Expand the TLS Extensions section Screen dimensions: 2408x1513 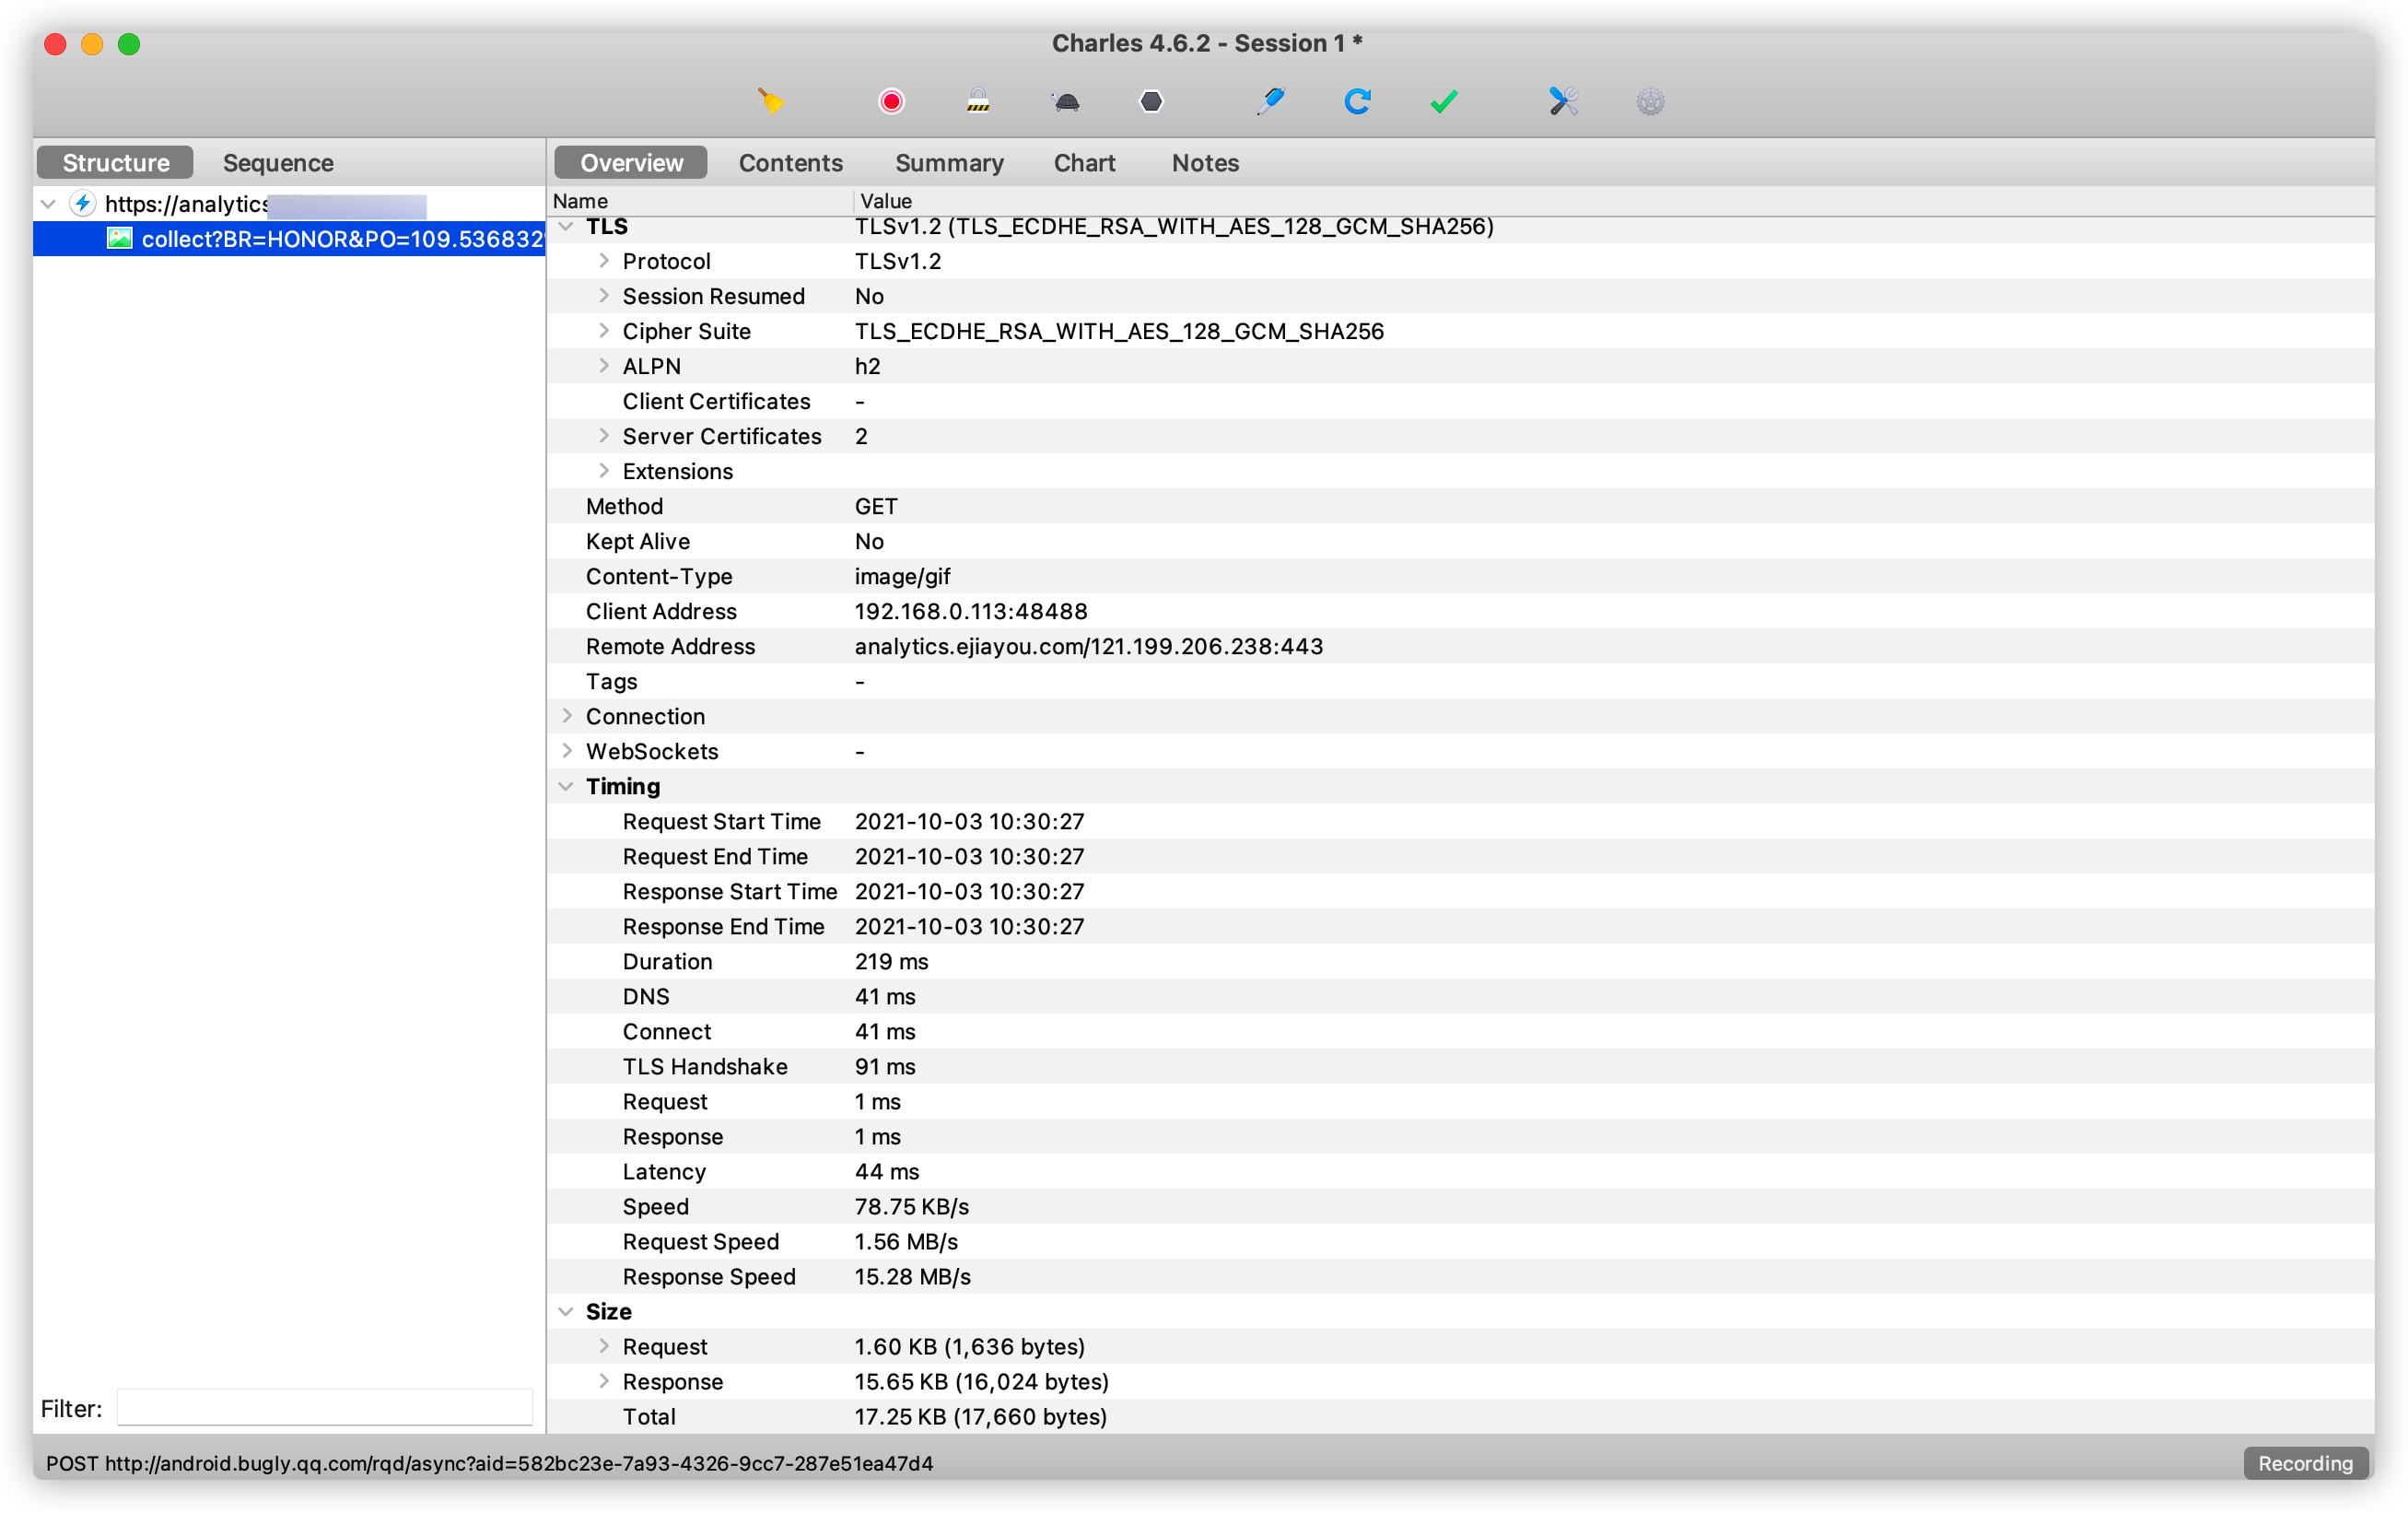click(x=602, y=471)
